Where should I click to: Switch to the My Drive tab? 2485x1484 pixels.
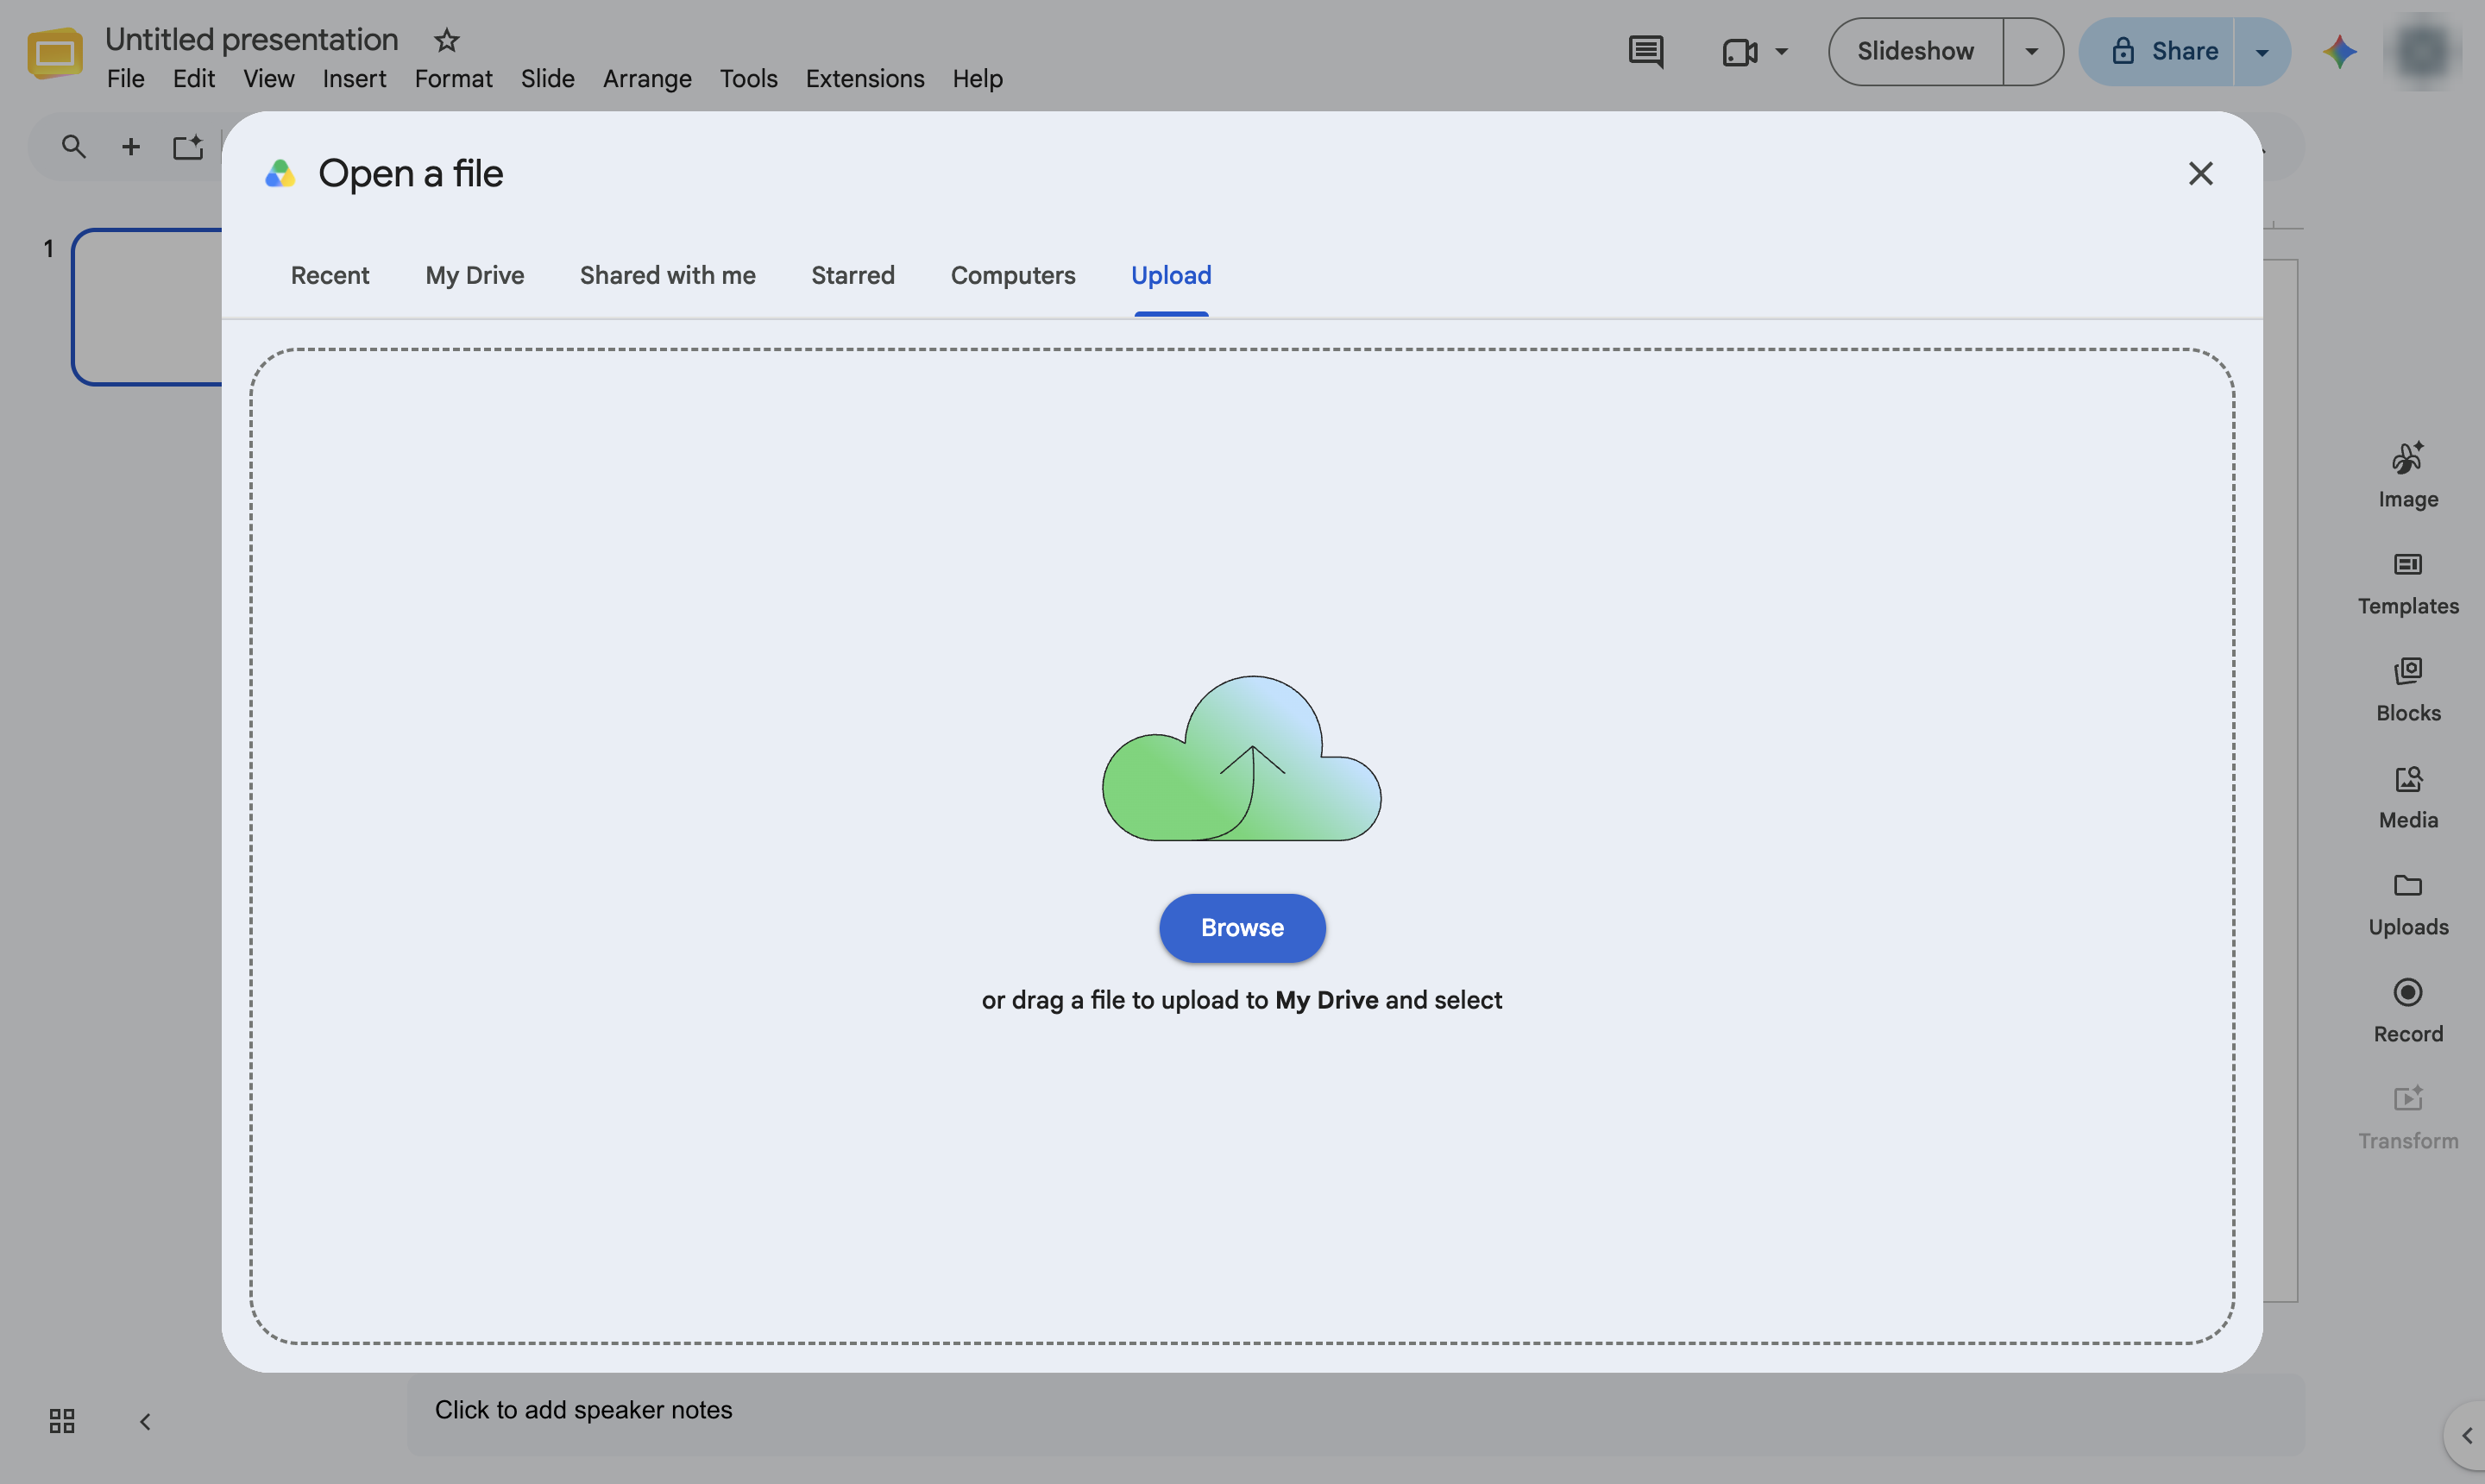(x=474, y=275)
